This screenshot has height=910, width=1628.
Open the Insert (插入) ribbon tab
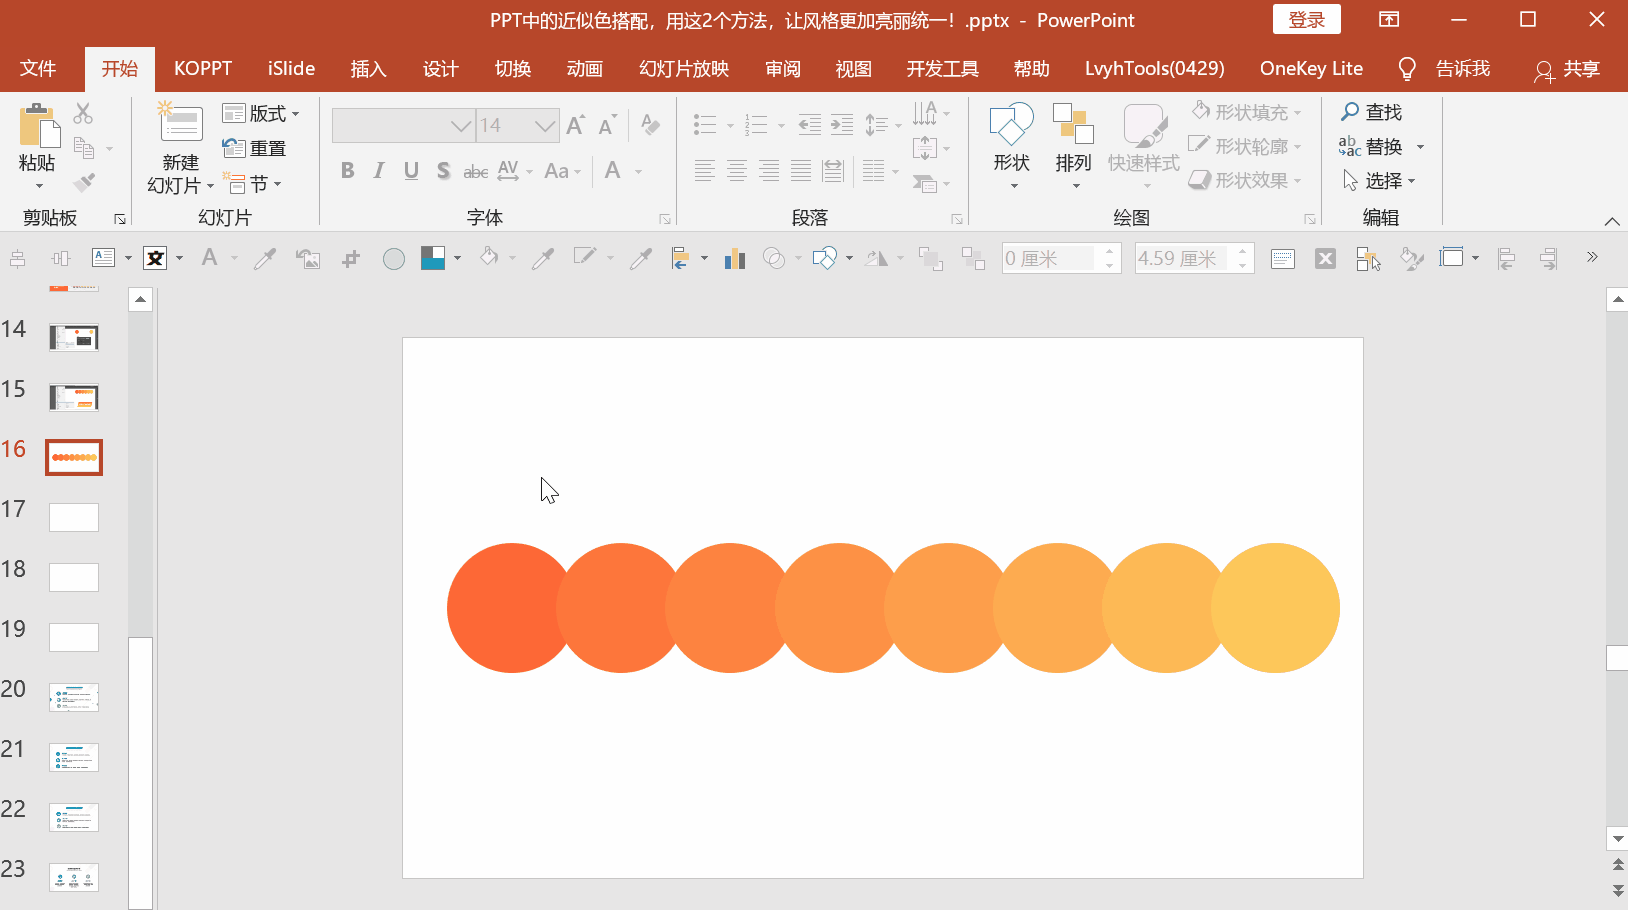coord(368,69)
